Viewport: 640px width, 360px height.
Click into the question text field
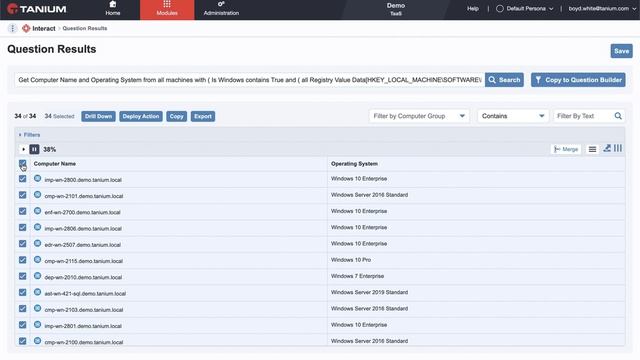(x=249, y=80)
